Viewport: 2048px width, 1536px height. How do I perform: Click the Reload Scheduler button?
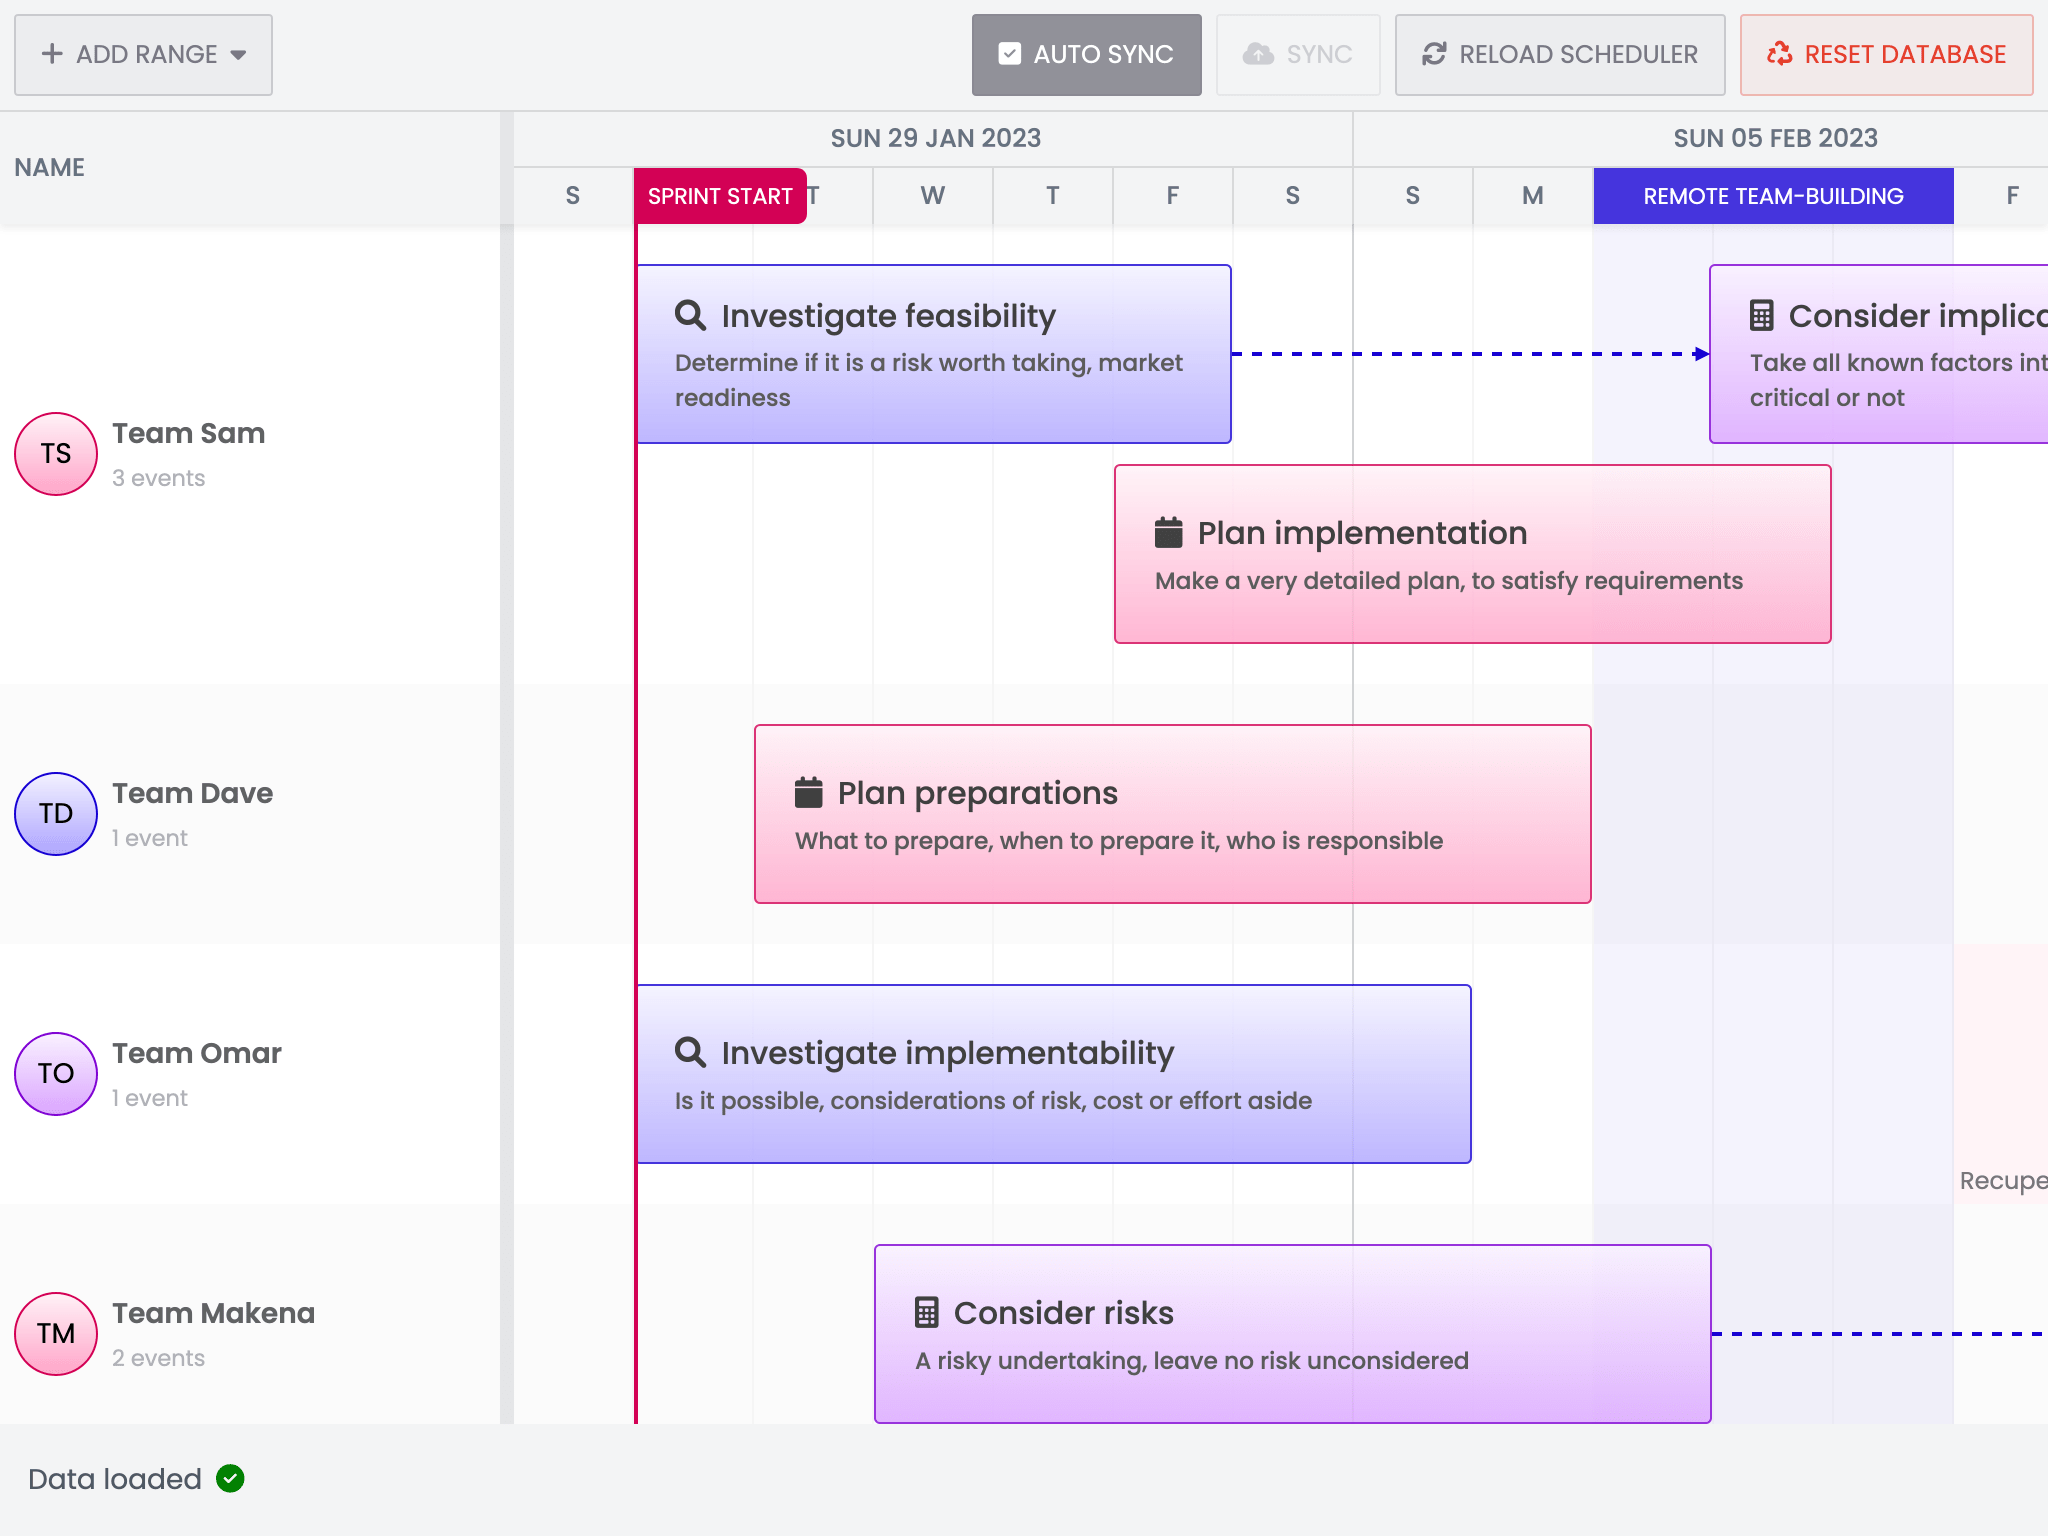click(x=1559, y=54)
